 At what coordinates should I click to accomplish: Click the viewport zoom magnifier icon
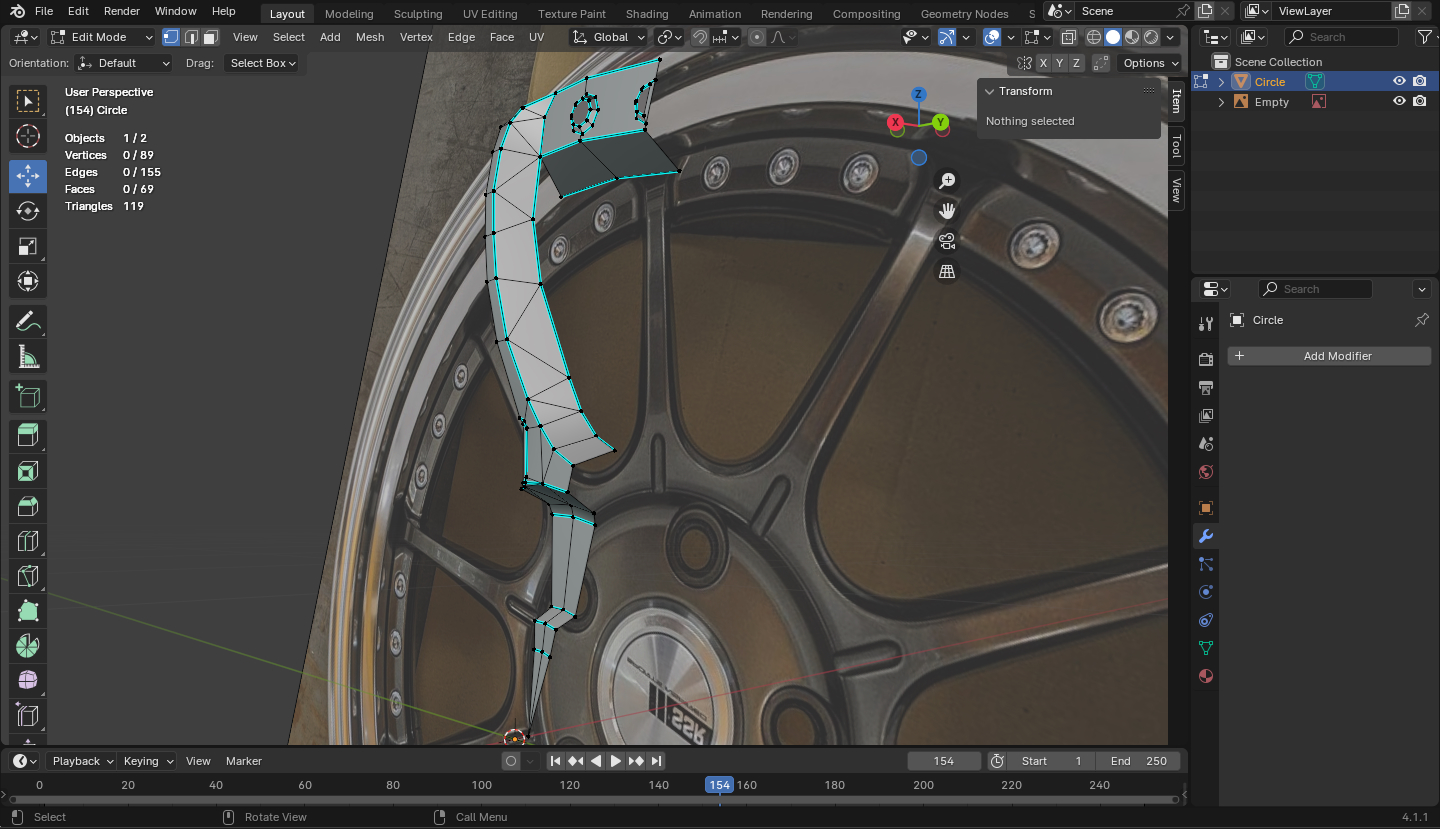point(947,181)
